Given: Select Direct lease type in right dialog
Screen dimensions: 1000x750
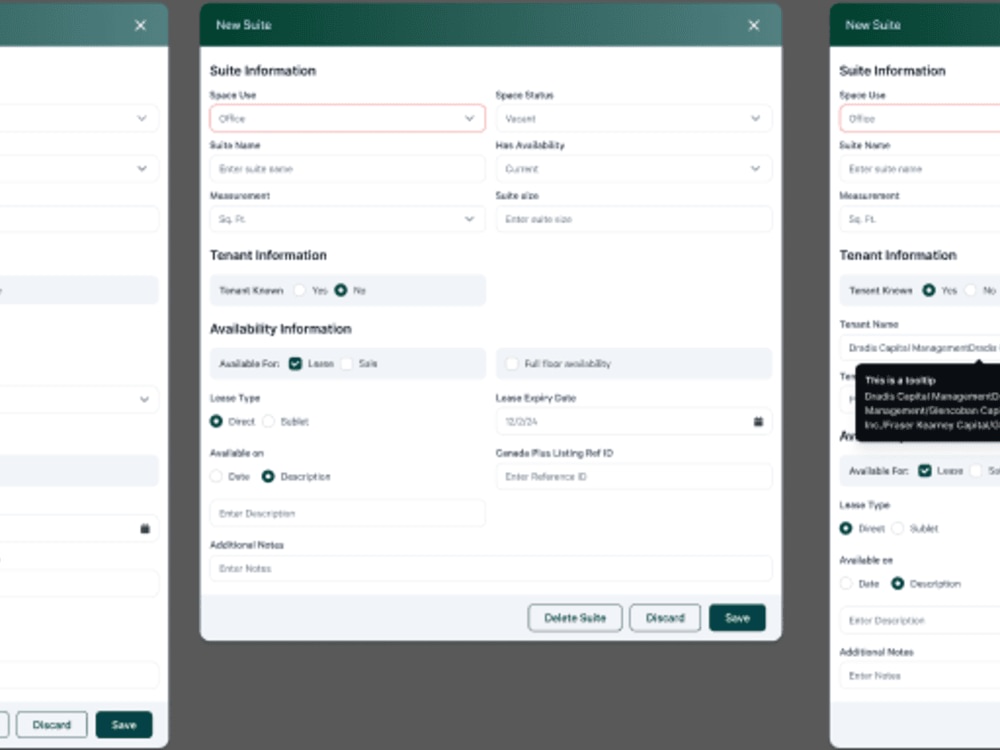Looking at the screenshot, I should point(846,529).
